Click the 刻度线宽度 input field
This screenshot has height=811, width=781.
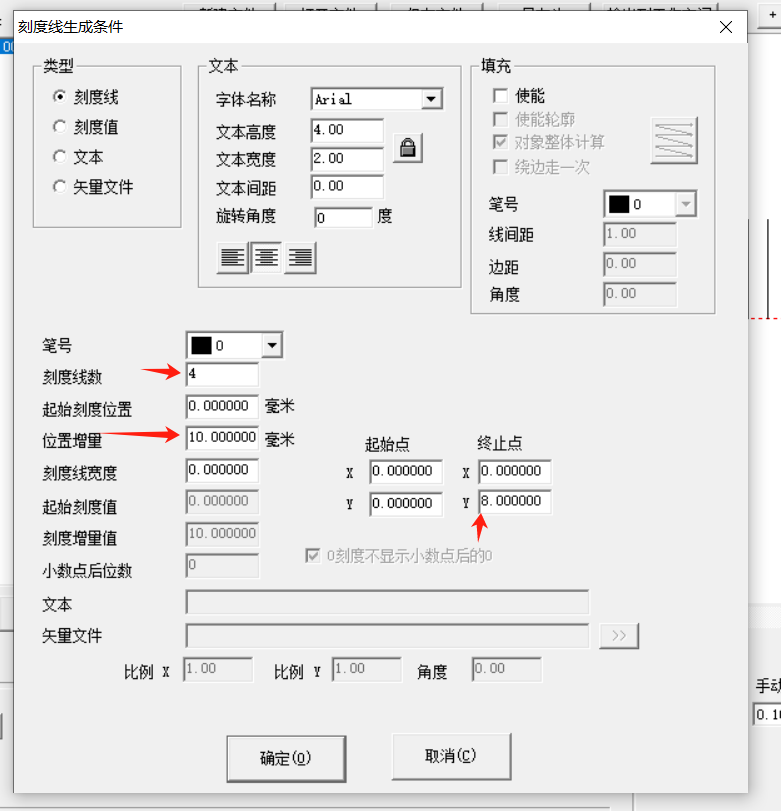(222, 470)
